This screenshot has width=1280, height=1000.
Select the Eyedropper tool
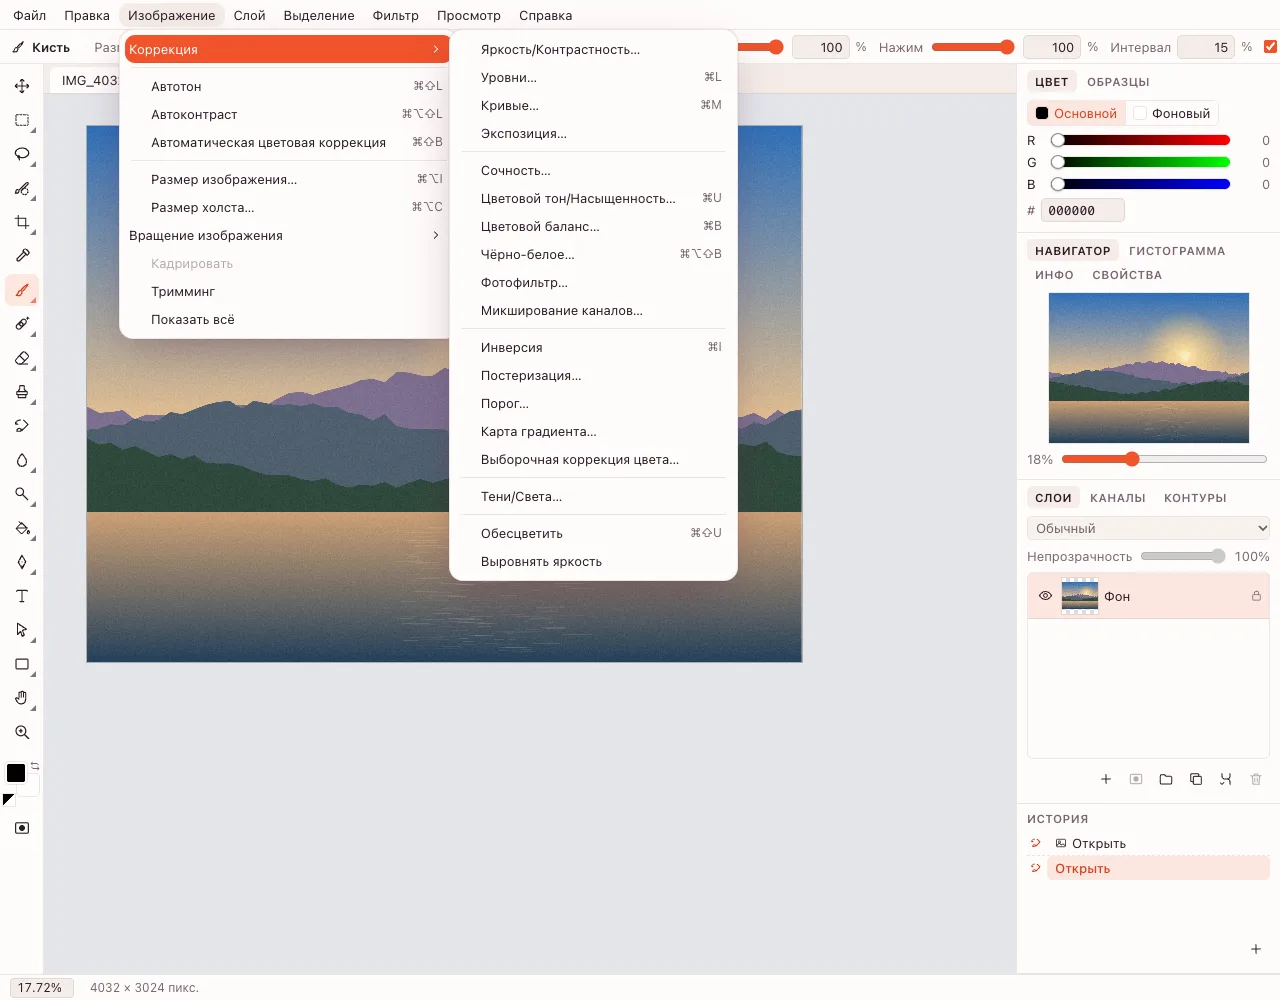[22, 256]
